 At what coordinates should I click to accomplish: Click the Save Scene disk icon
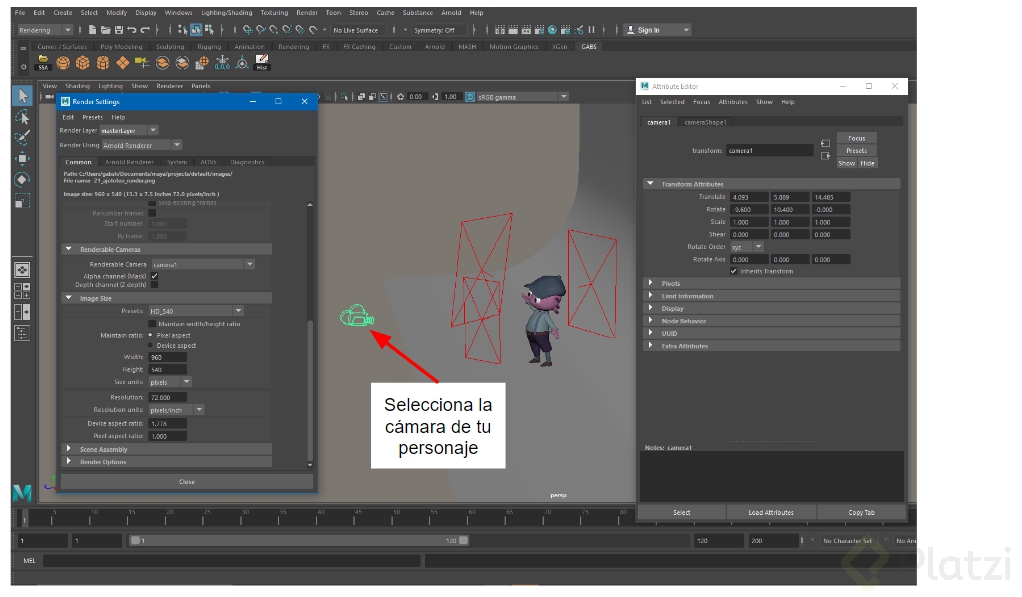pos(118,30)
